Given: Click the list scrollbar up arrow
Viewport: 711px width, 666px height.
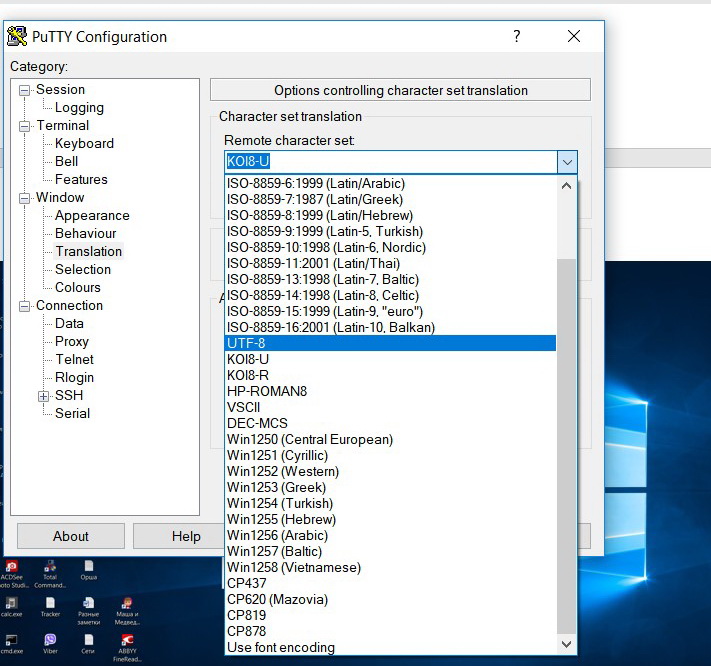Looking at the screenshot, I should 566,185.
